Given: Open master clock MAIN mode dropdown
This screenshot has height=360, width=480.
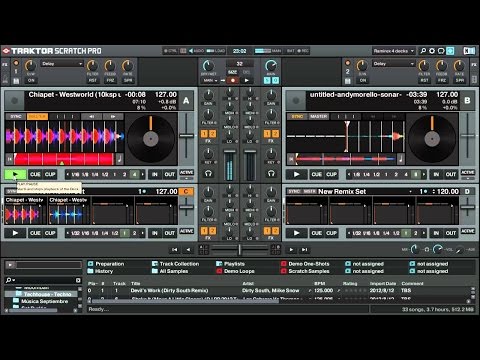Looking at the screenshot, I should point(210,80).
